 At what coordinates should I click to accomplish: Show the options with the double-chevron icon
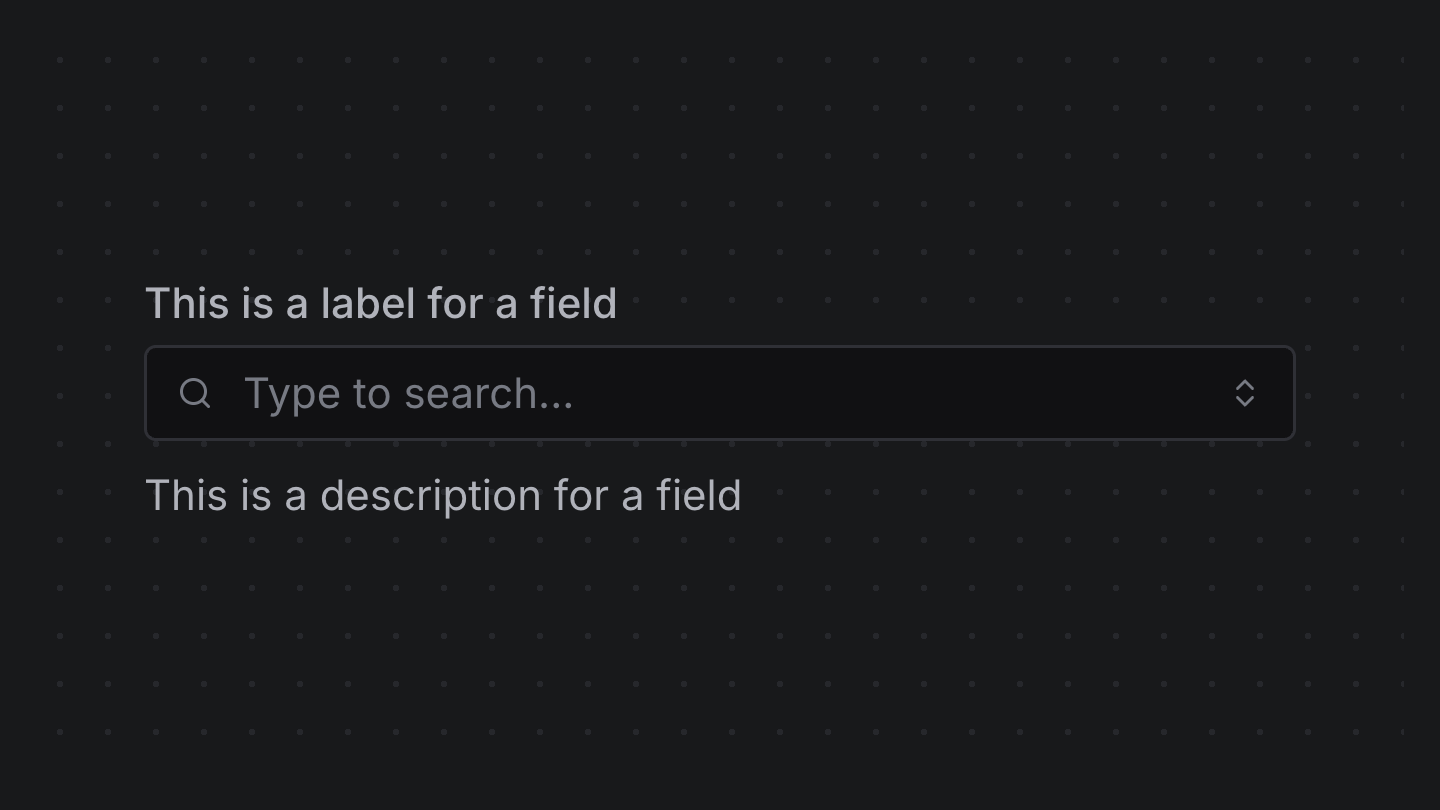click(x=1244, y=393)
